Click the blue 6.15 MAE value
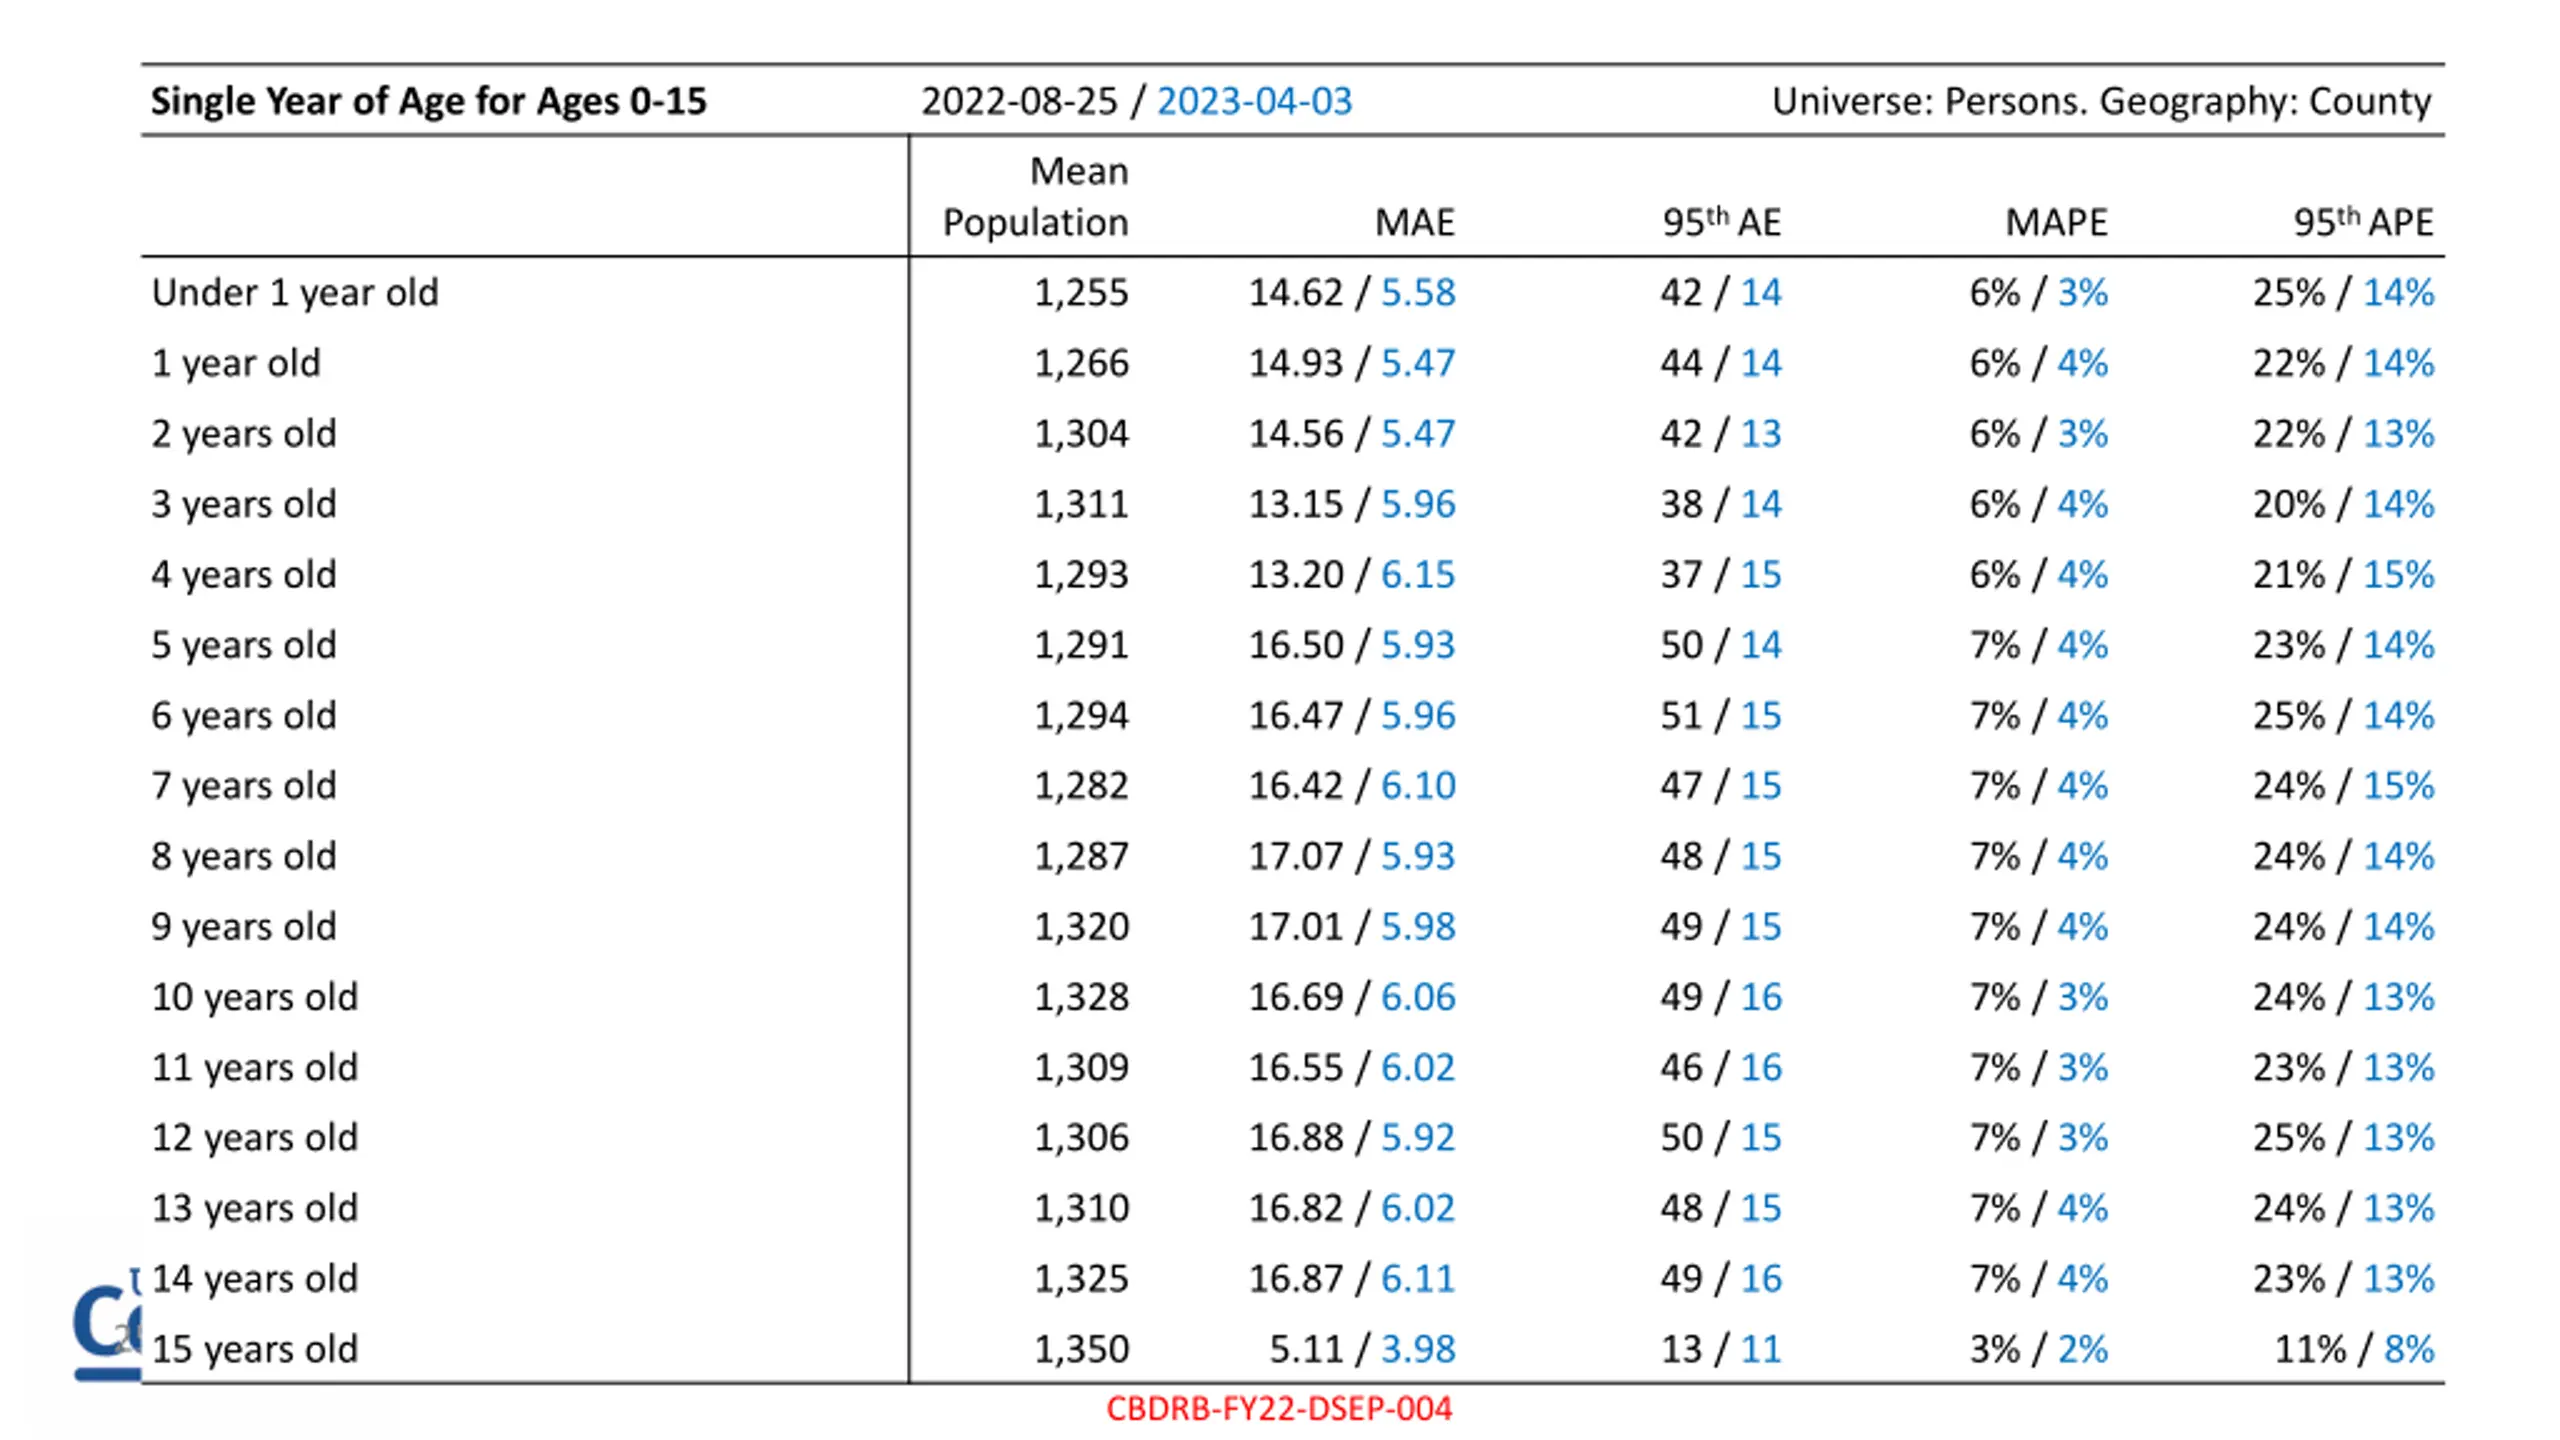Screen dimensions: 2560x1440 click(x=1418, y=575)
